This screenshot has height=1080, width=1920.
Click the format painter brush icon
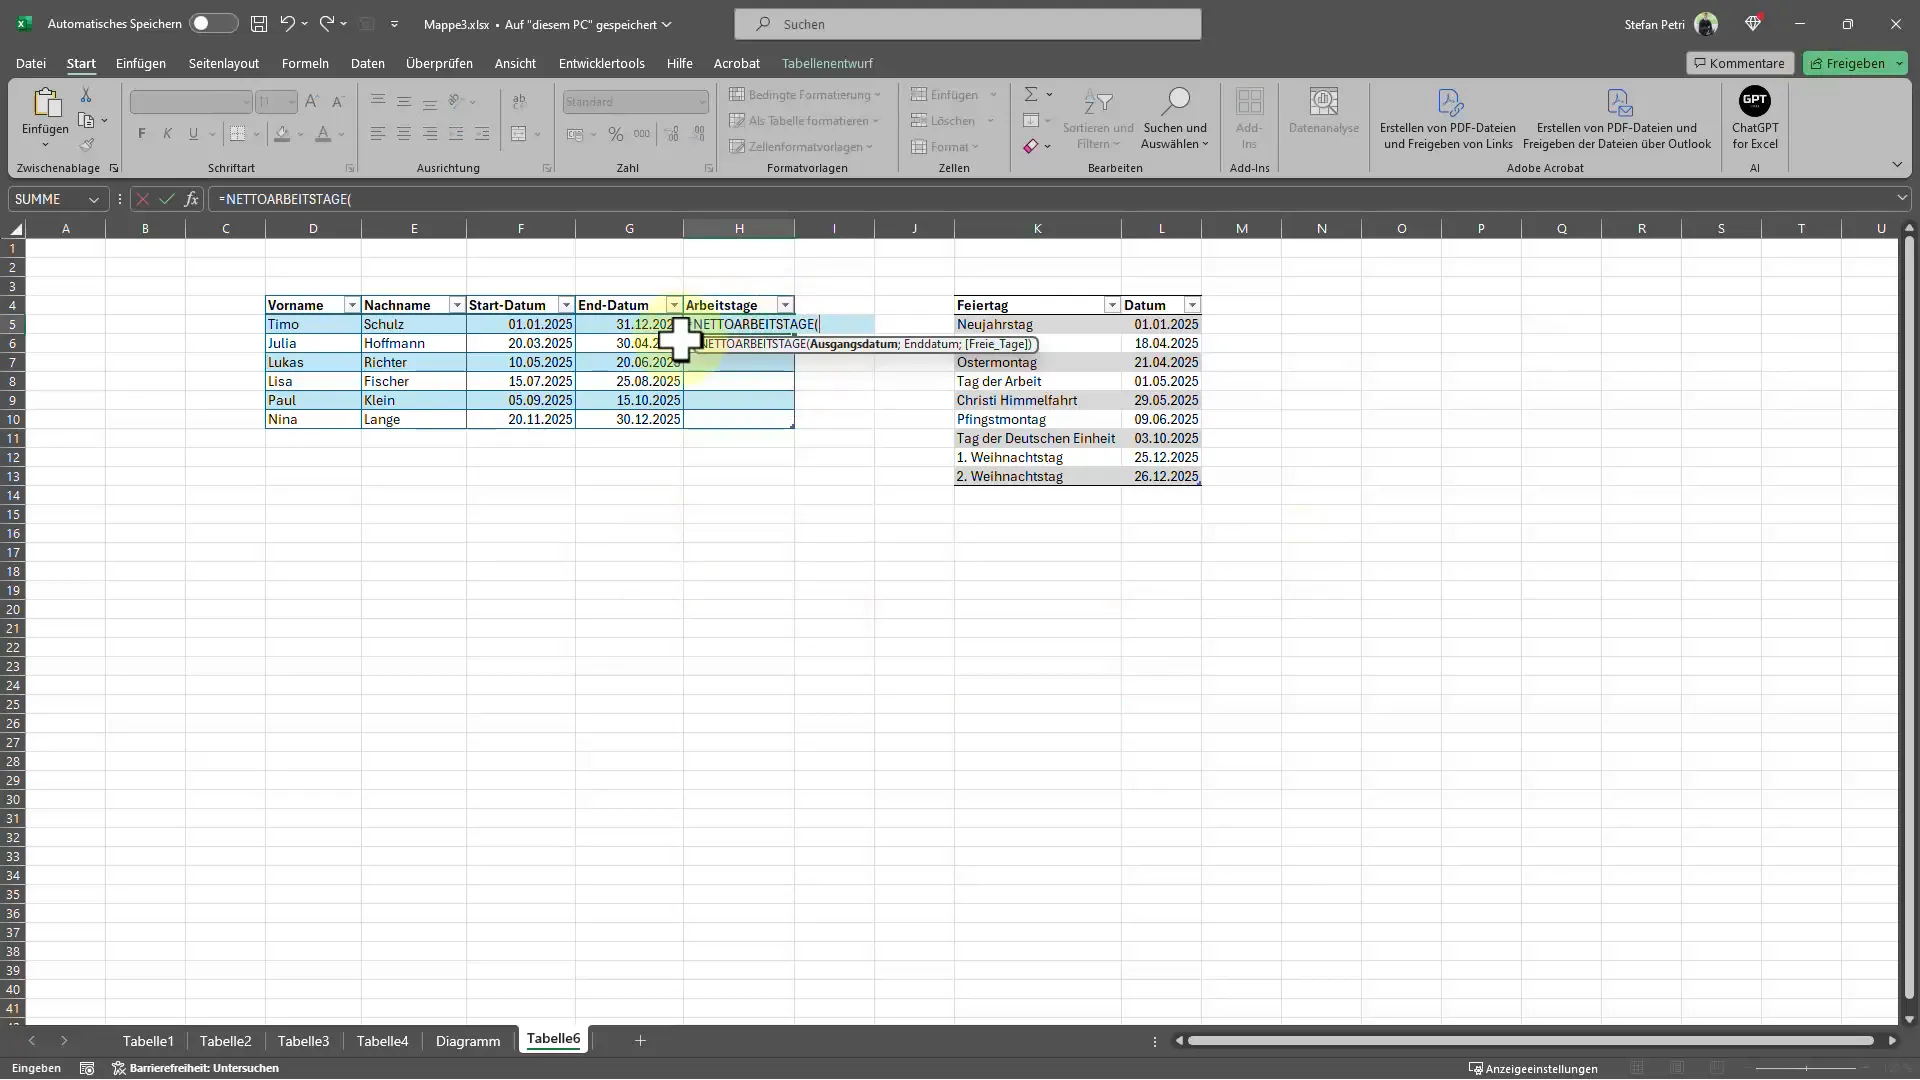pos(86,145)
